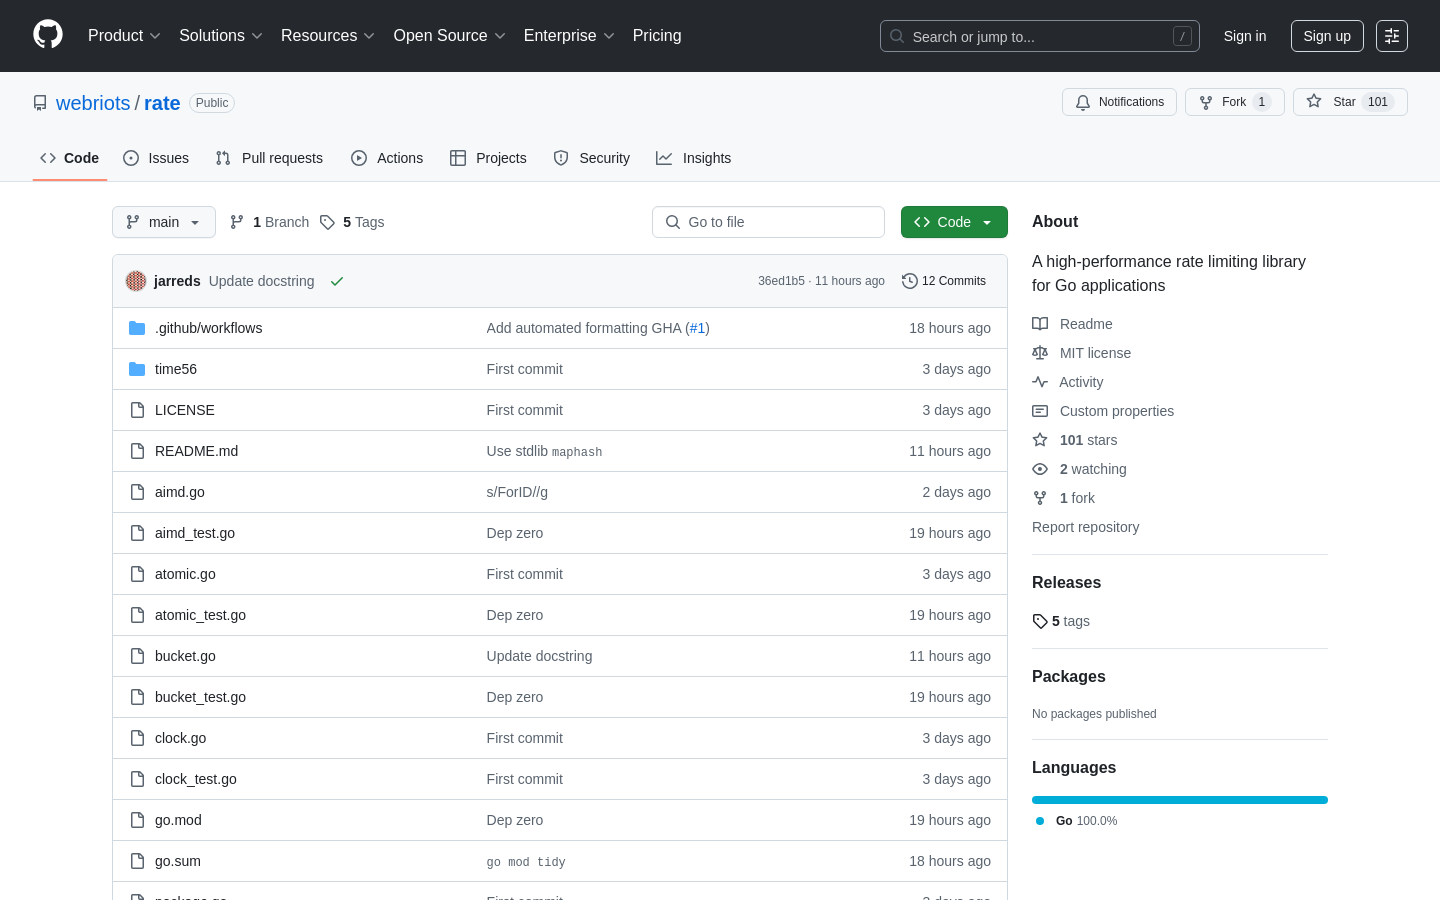Click the .github/workflows folder icon
This screenshot has width=1440, height=900.
point(137,328)
